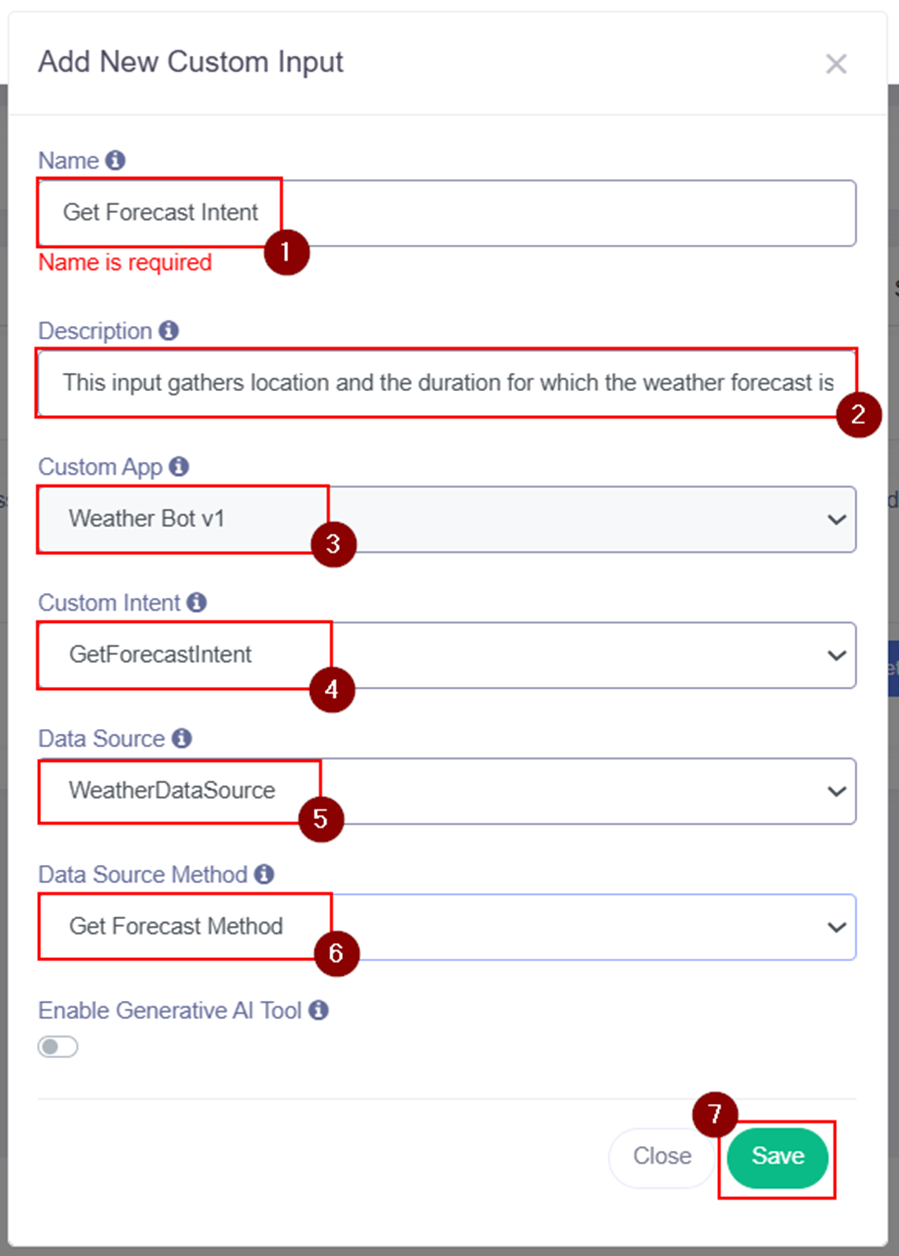The width and height of the screenshot is (899, 1256).
Task: Click the numbered step 2 marker
Action: click(858, 415)
